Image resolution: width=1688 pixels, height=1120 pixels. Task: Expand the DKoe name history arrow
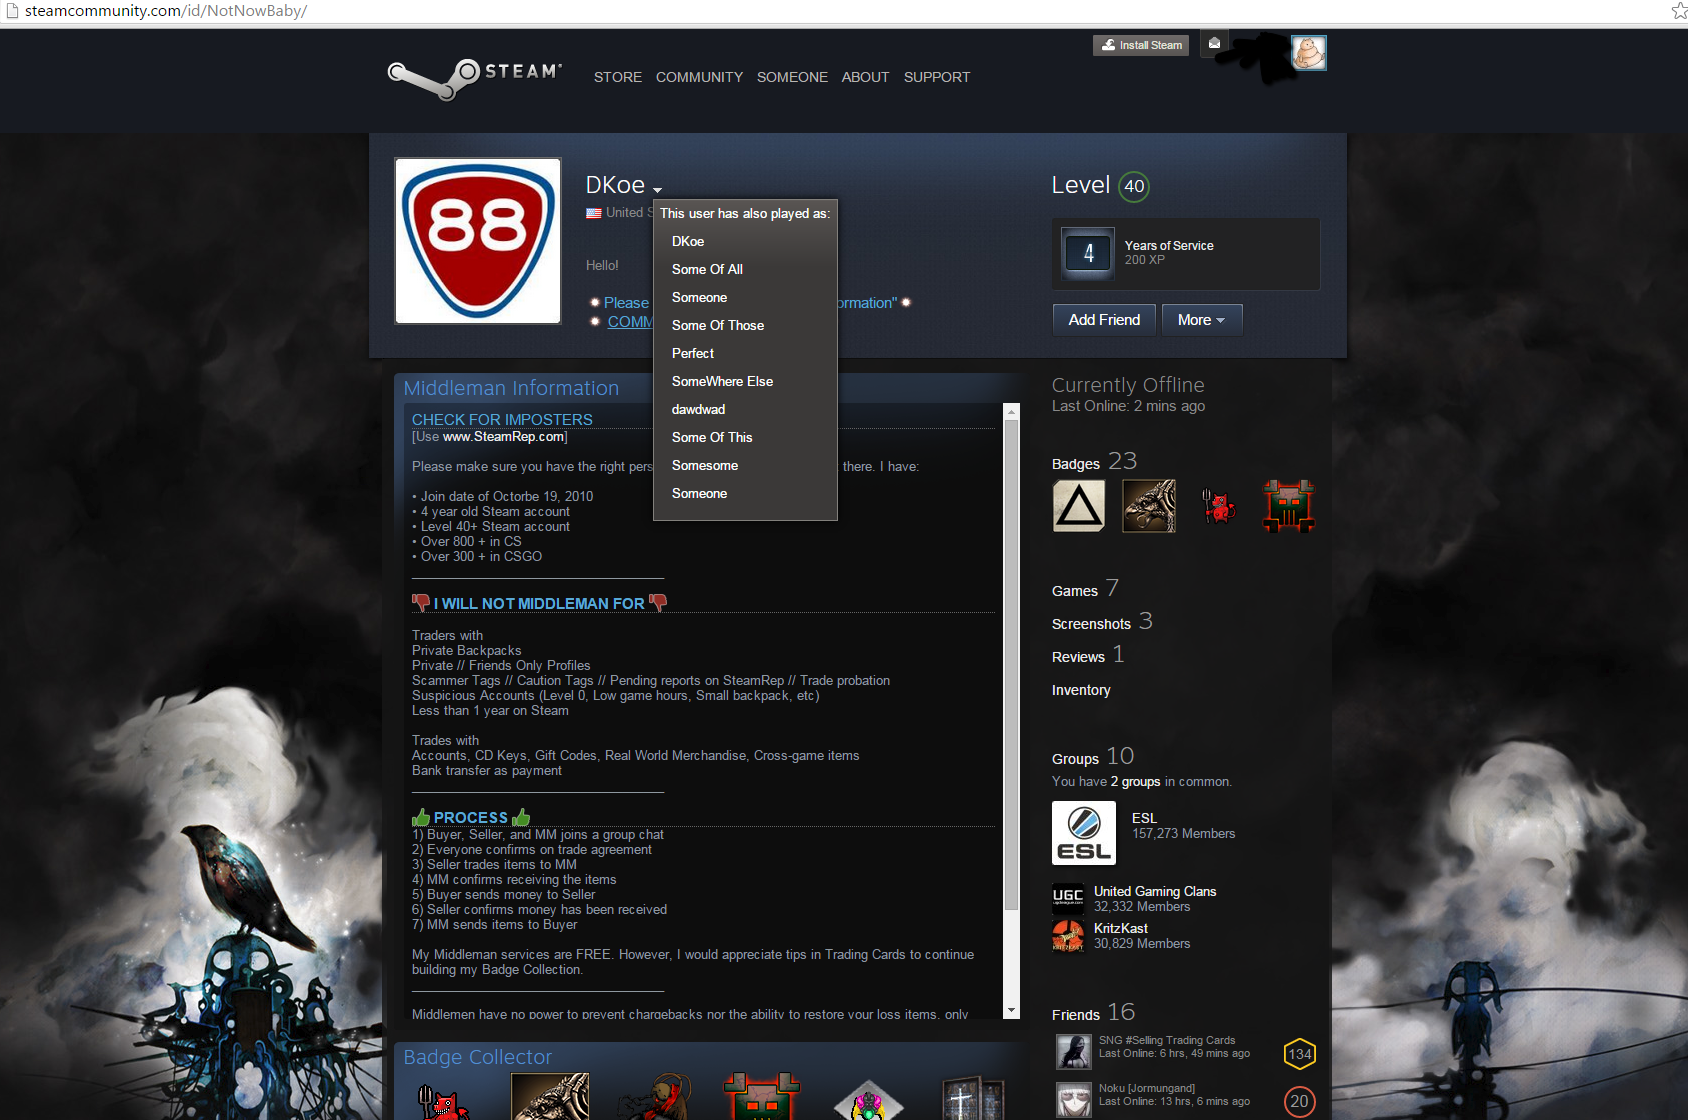point(657,189)
